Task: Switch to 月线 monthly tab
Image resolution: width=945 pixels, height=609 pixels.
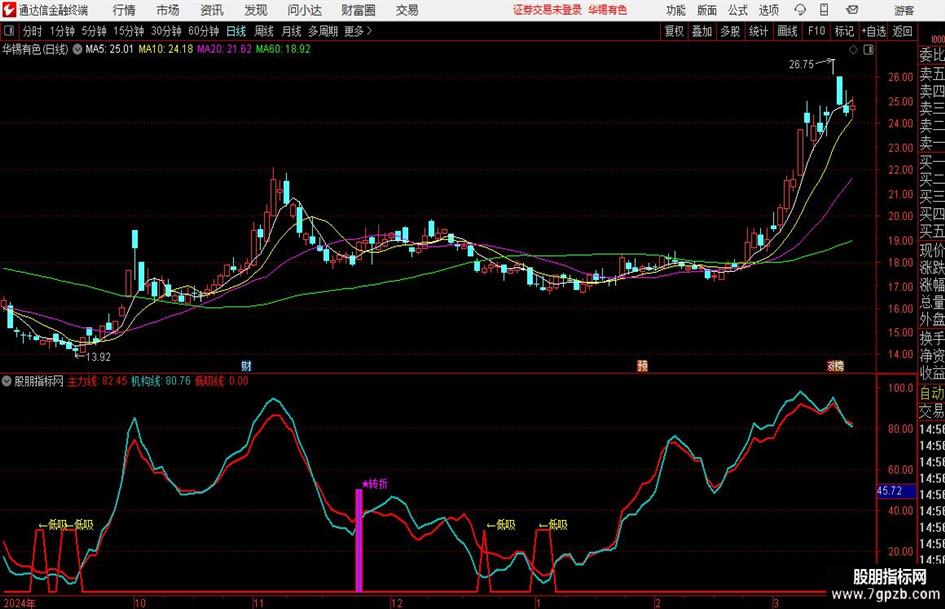Action: pos(291,31)
